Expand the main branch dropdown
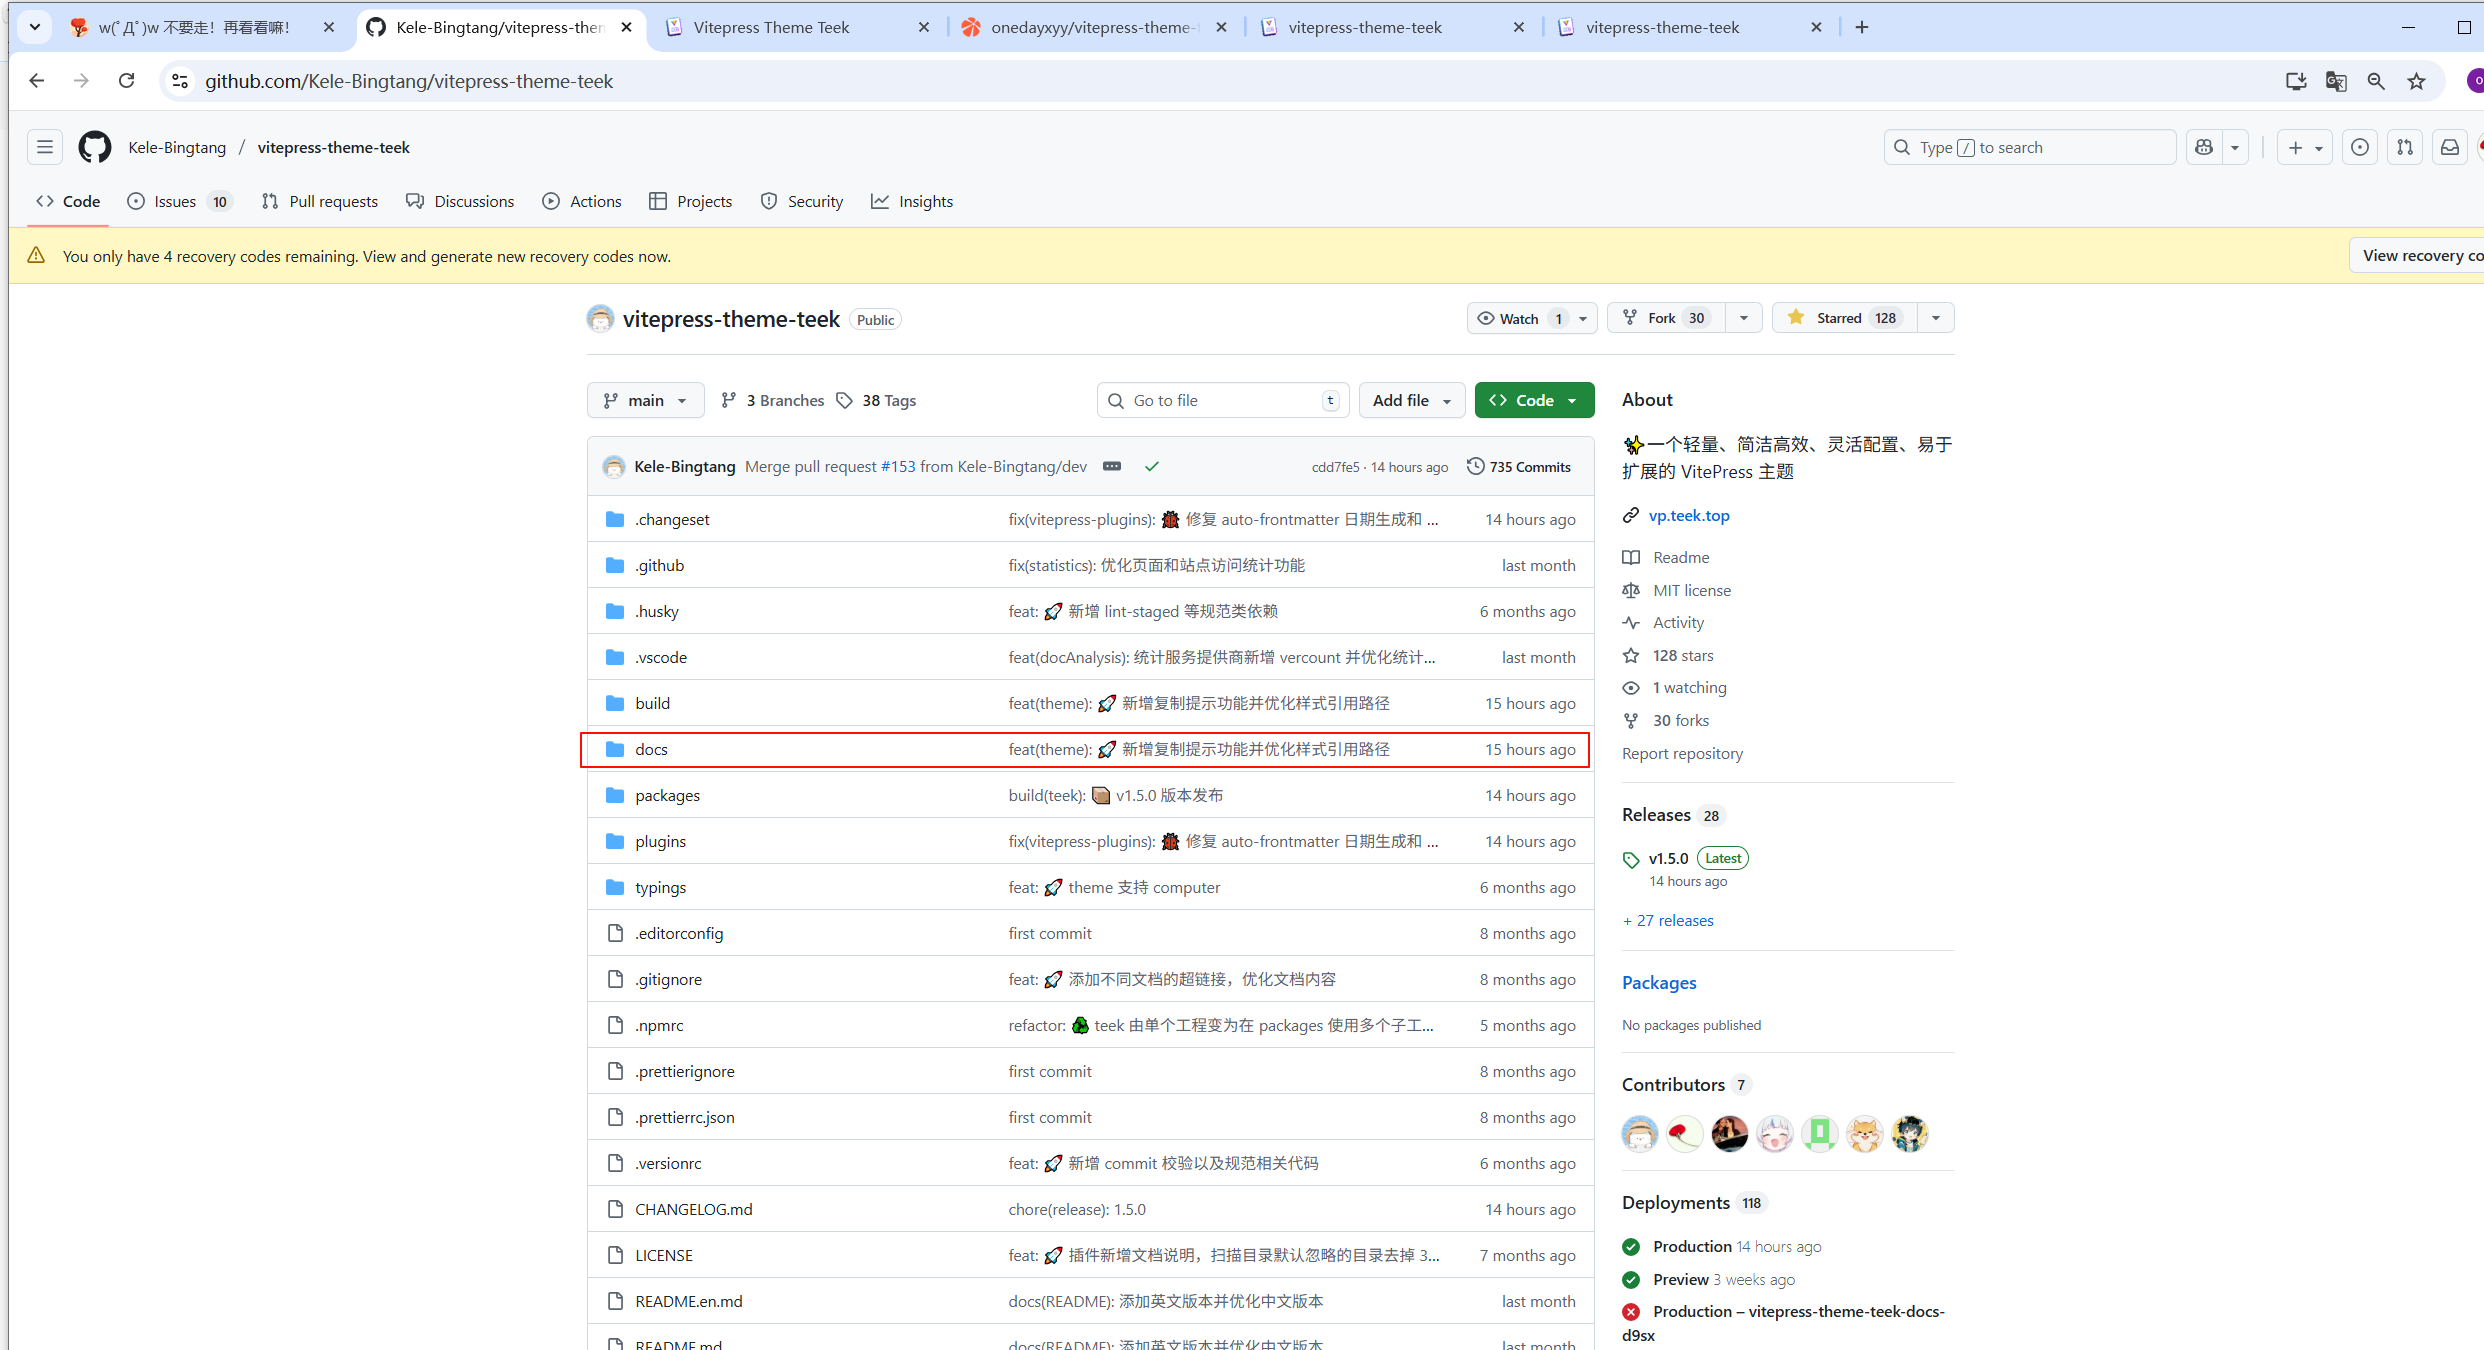 coord(645,400)
